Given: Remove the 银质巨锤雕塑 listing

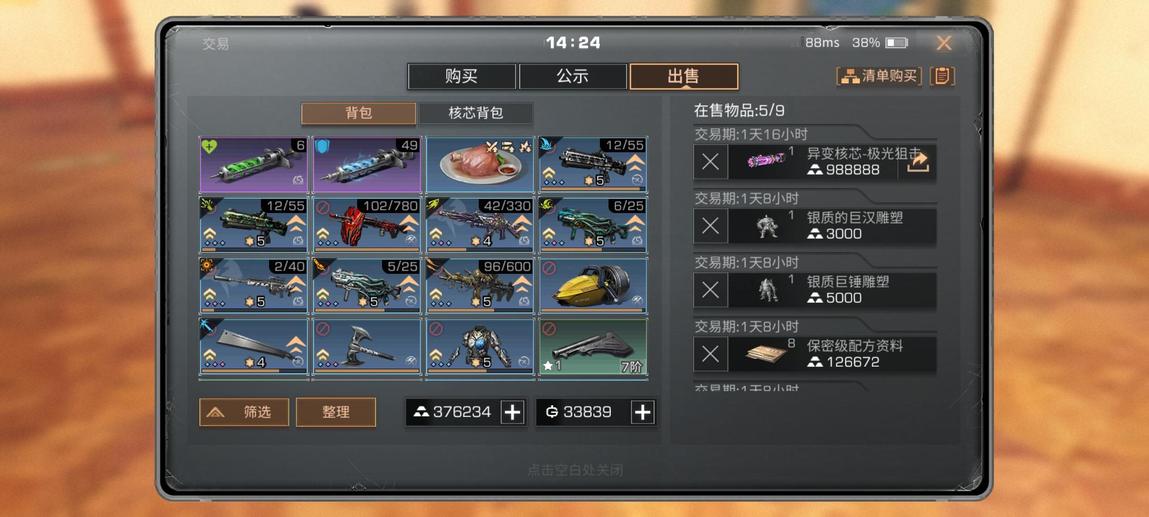Looking at the screenshot, I should tap(710, 290).
